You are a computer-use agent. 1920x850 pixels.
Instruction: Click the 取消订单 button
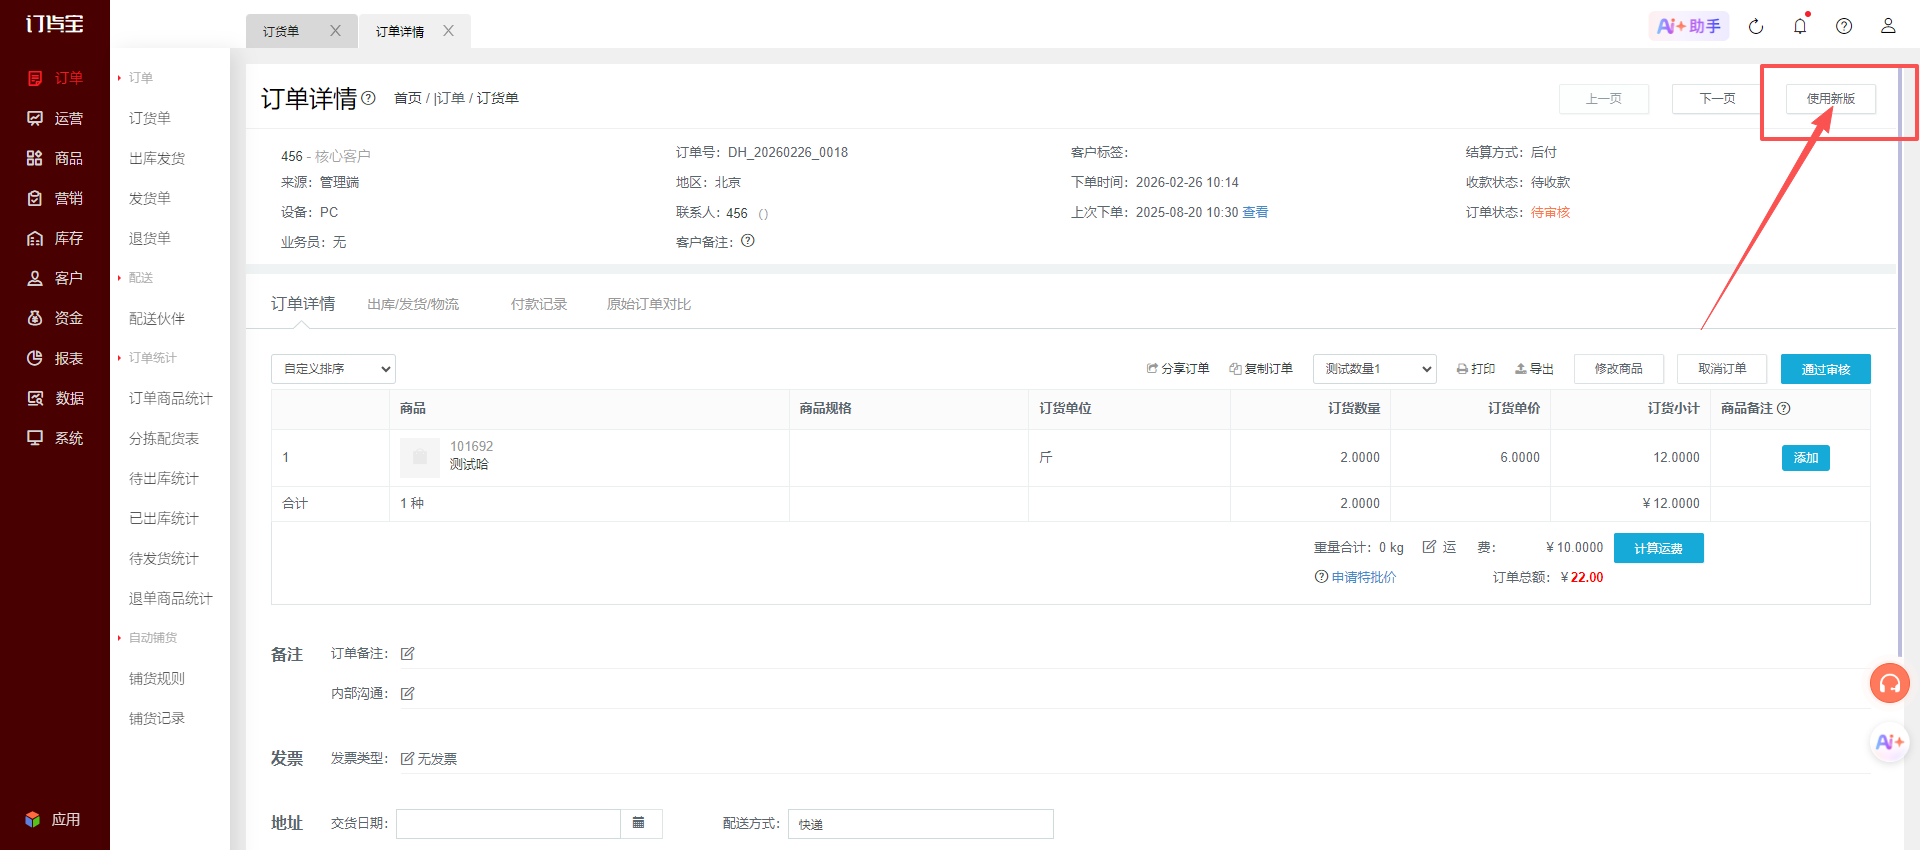click(x=1722, y=369)
